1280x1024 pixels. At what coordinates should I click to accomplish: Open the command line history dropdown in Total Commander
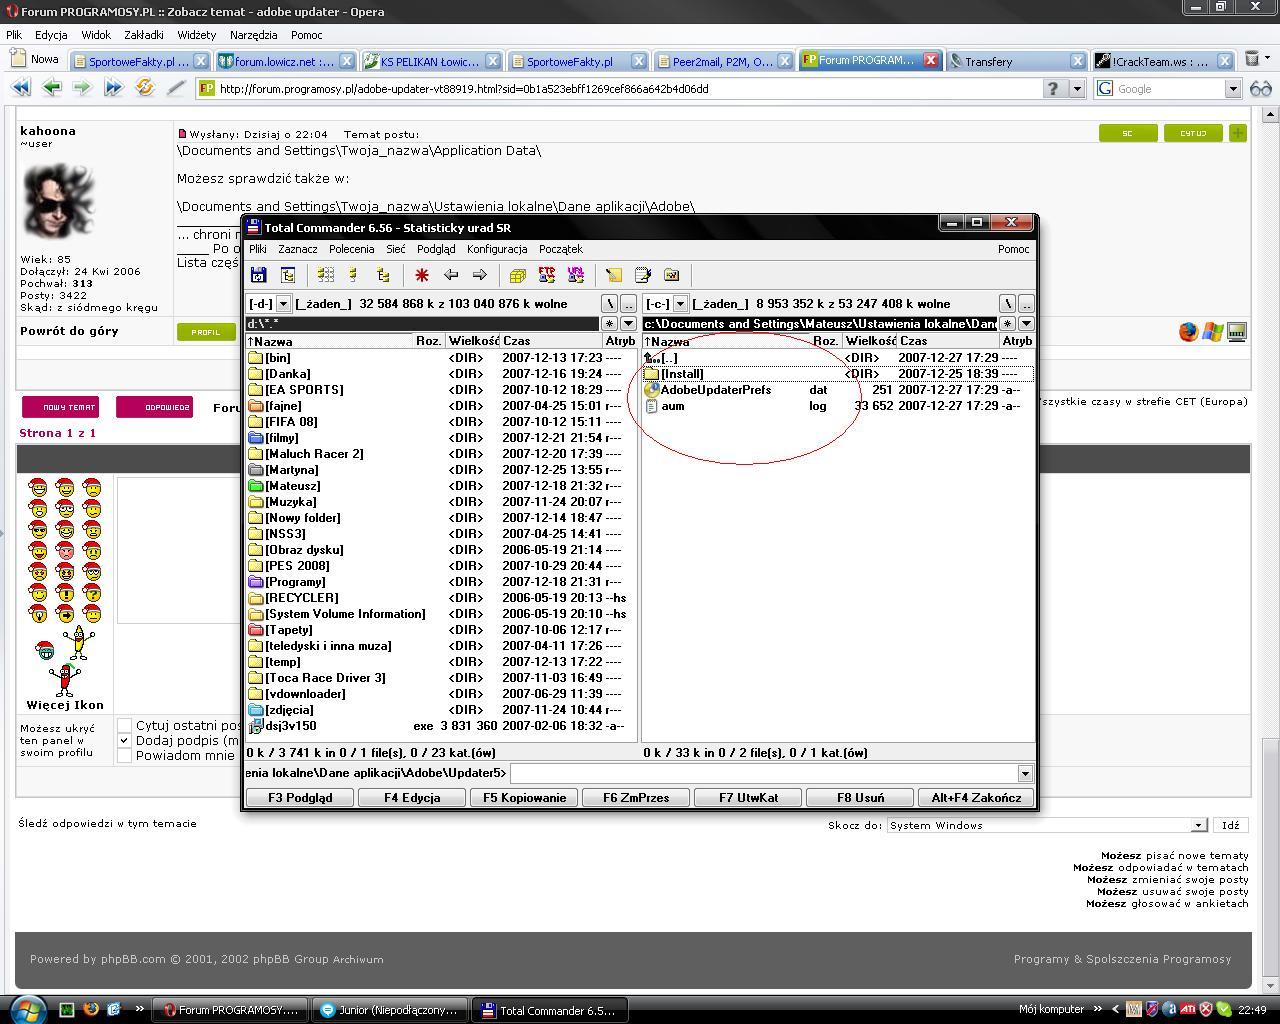(x=1025, y=773)
